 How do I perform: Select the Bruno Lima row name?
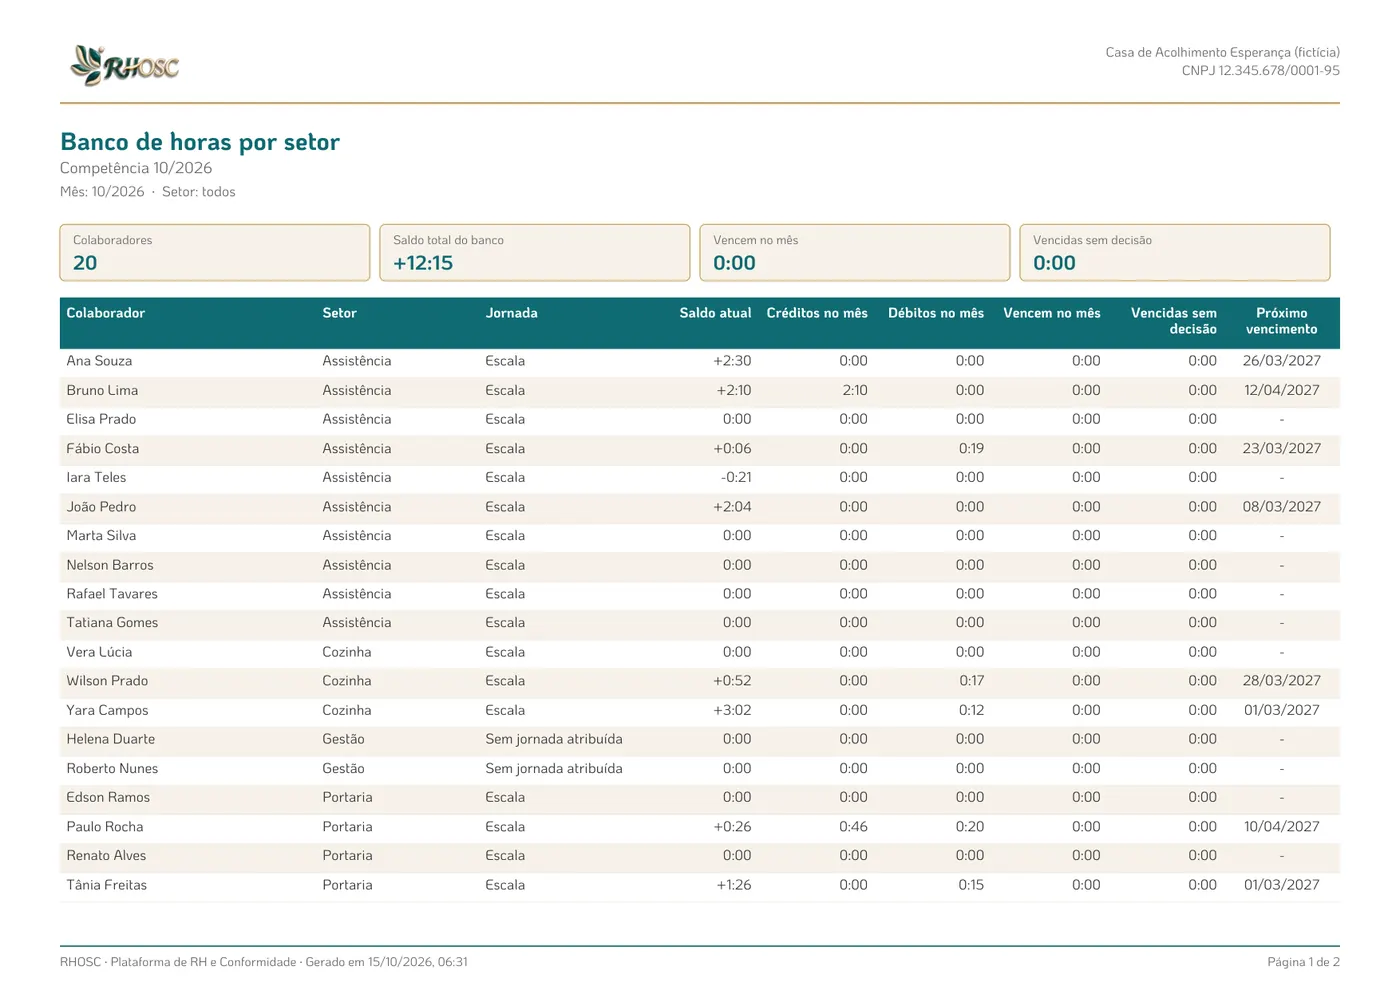(x=102, y=390)
